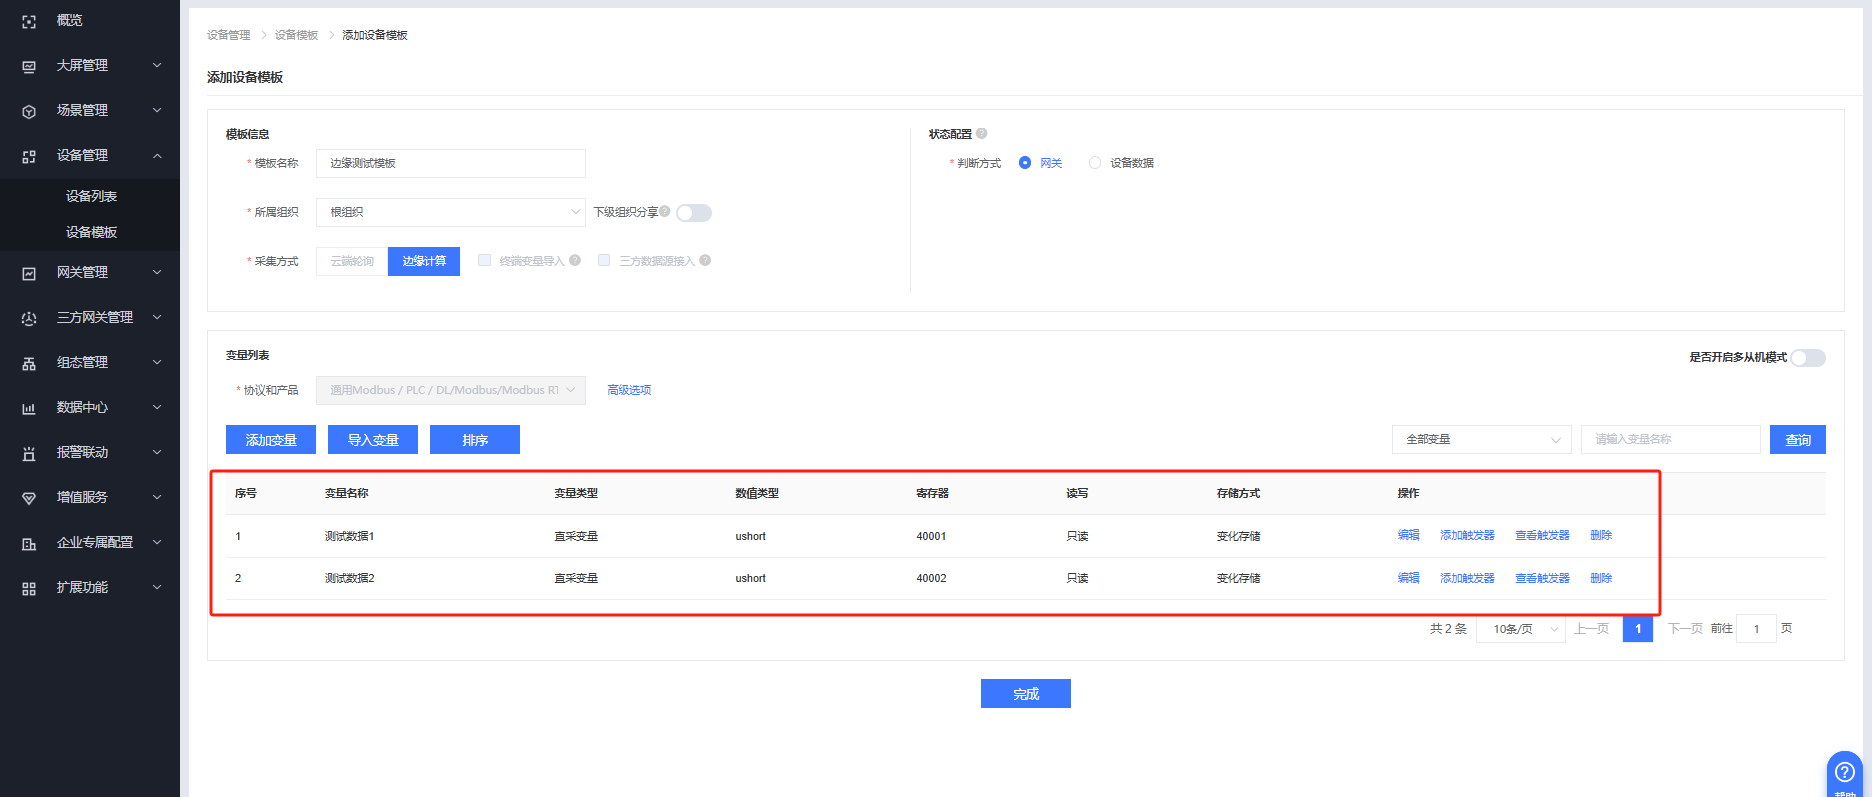This screenshot has width=1872, height=797.
Task: Click the help icon beside 状态配置
Action: click(x=982, y=134)
